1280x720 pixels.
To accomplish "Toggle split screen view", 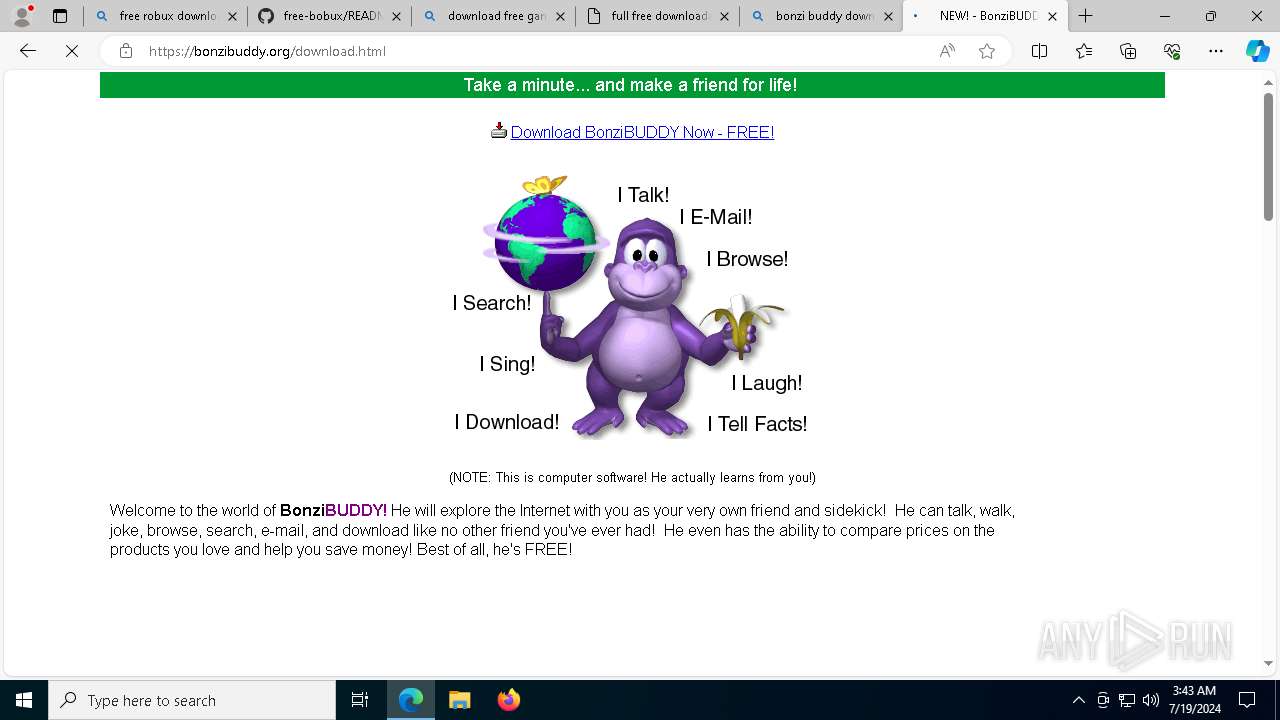I will [1039, 51].
